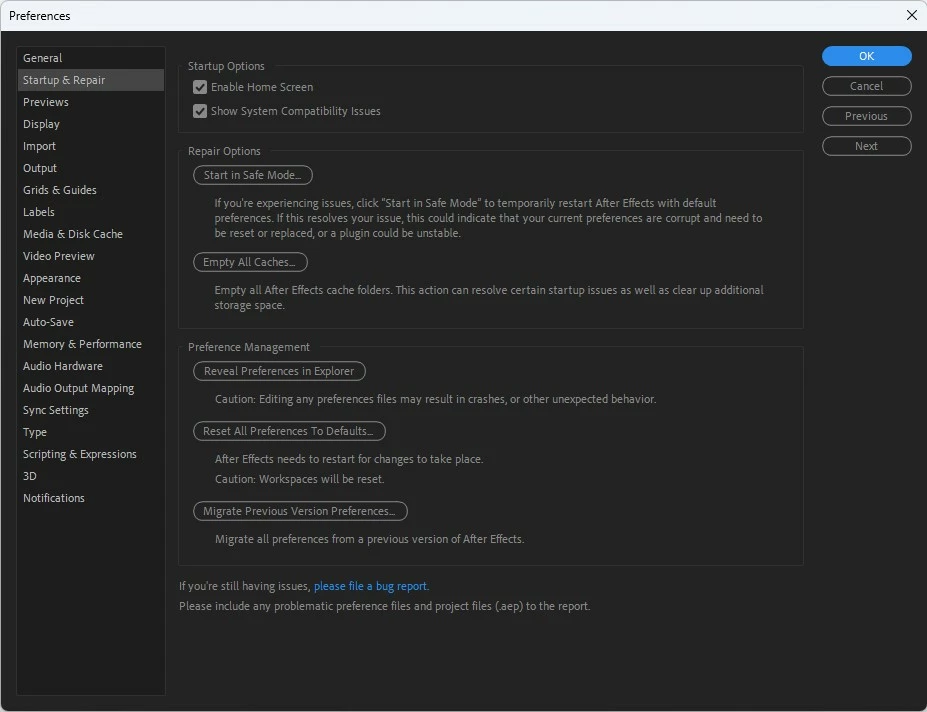Dismiss dialog with Cancel button
927x712 pixels.
click(x=867, y=86)
